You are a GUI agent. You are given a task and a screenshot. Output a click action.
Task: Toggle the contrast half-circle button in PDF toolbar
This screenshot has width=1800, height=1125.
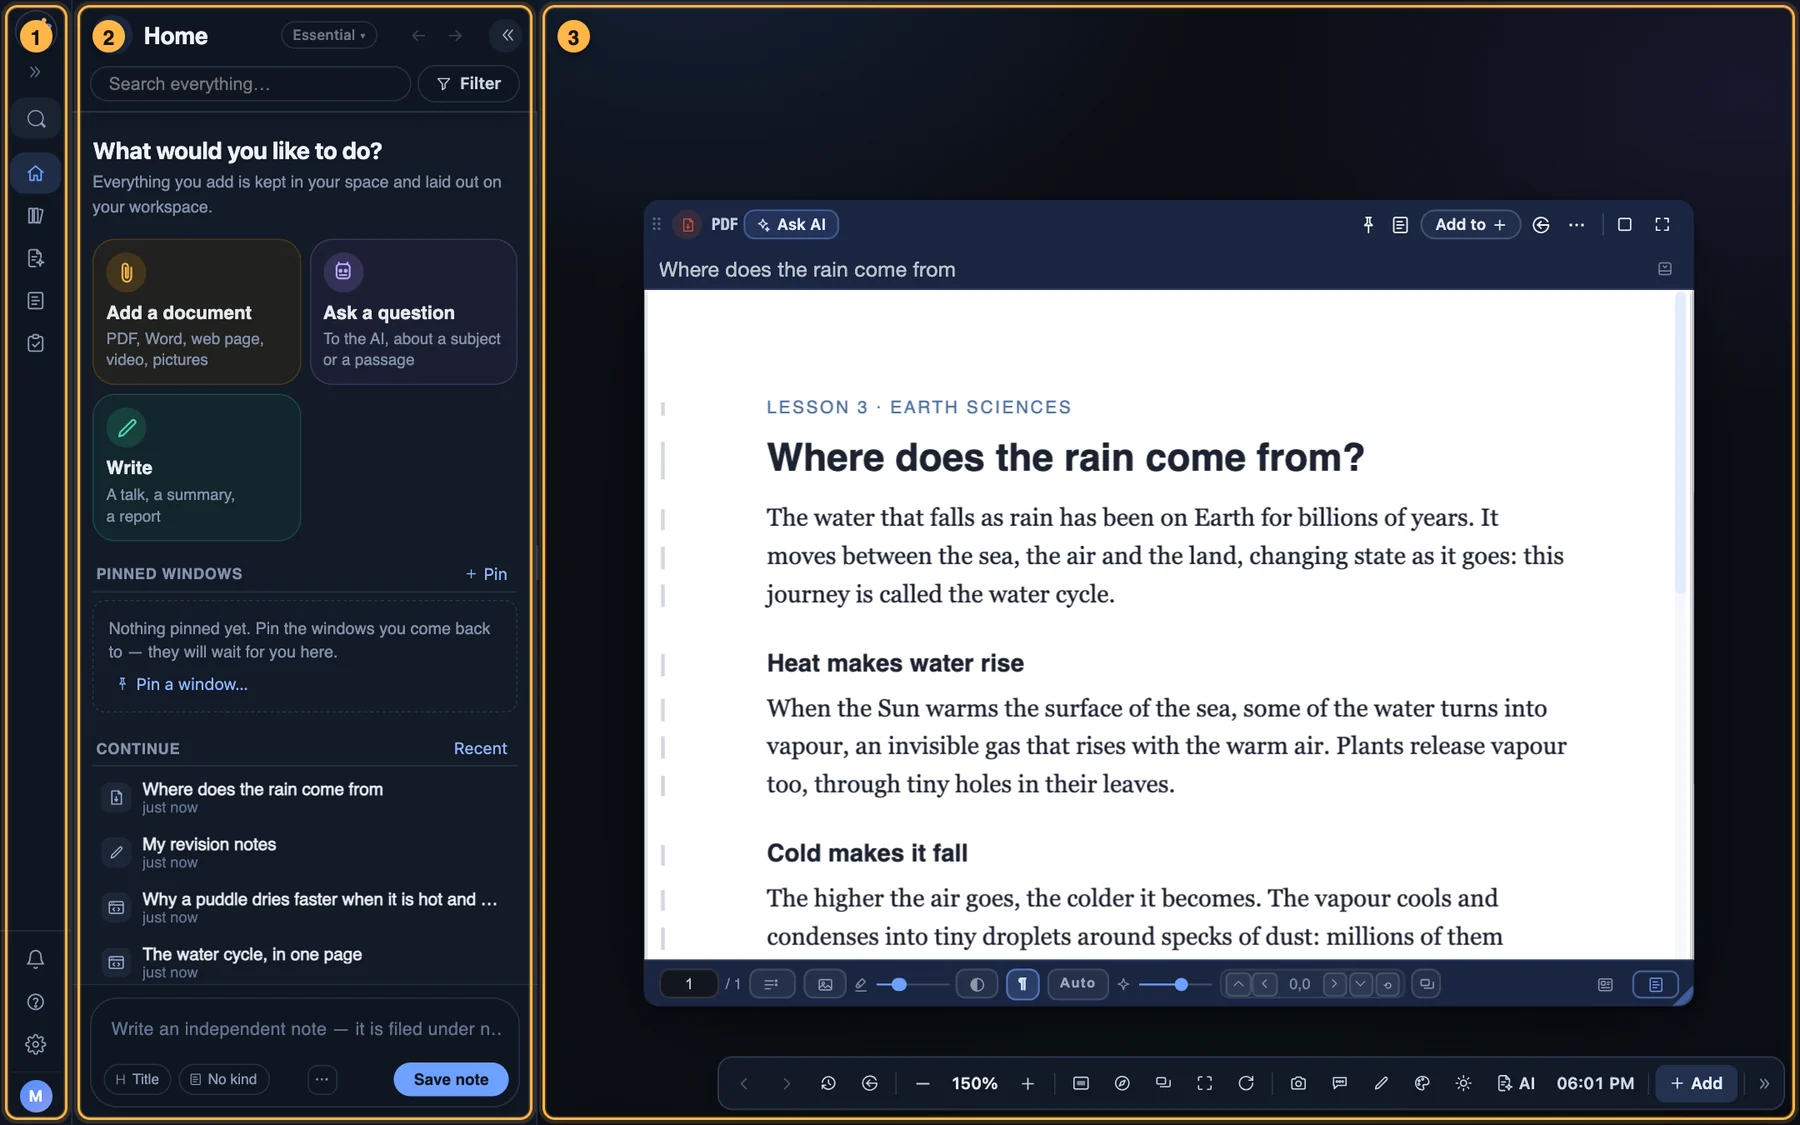coord(977,984)
